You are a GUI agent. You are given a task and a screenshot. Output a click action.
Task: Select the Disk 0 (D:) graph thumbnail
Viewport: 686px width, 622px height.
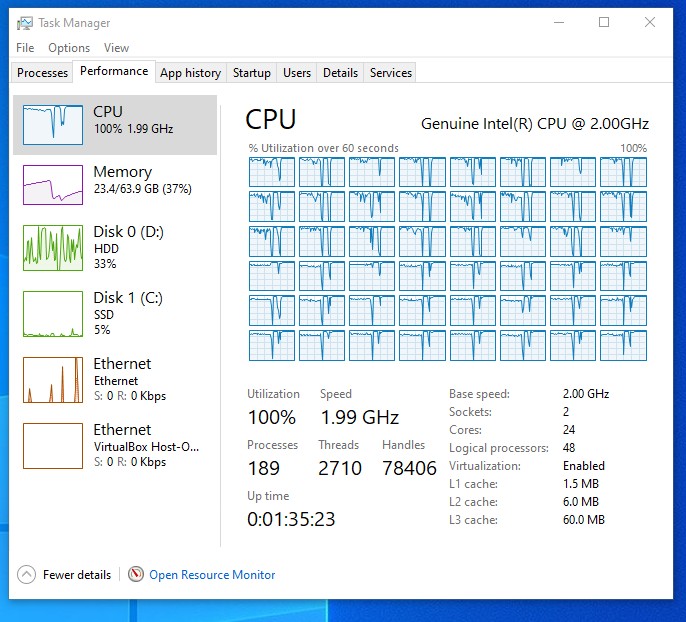pyautogui.click(x=53, y=248)
